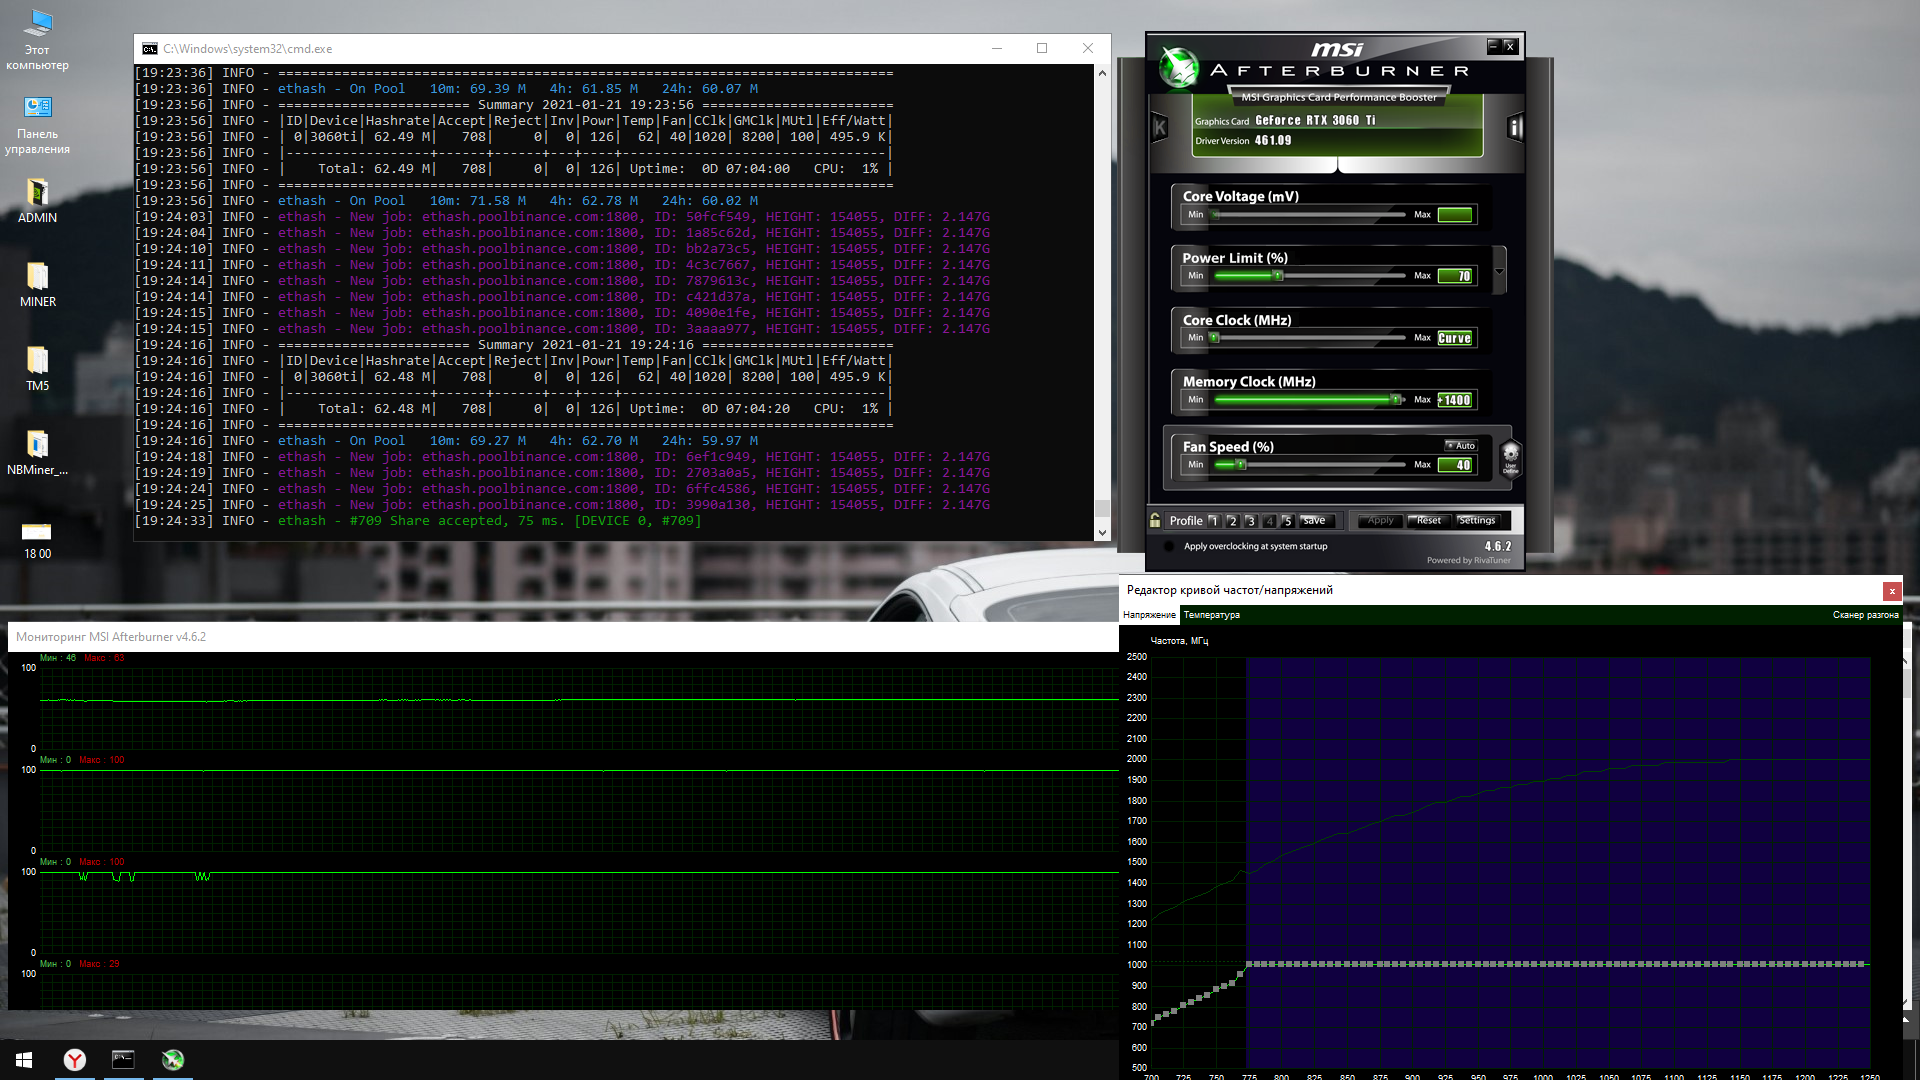
Task: Click the Power Limit slider handle
Action: (x=1277, y=275)
